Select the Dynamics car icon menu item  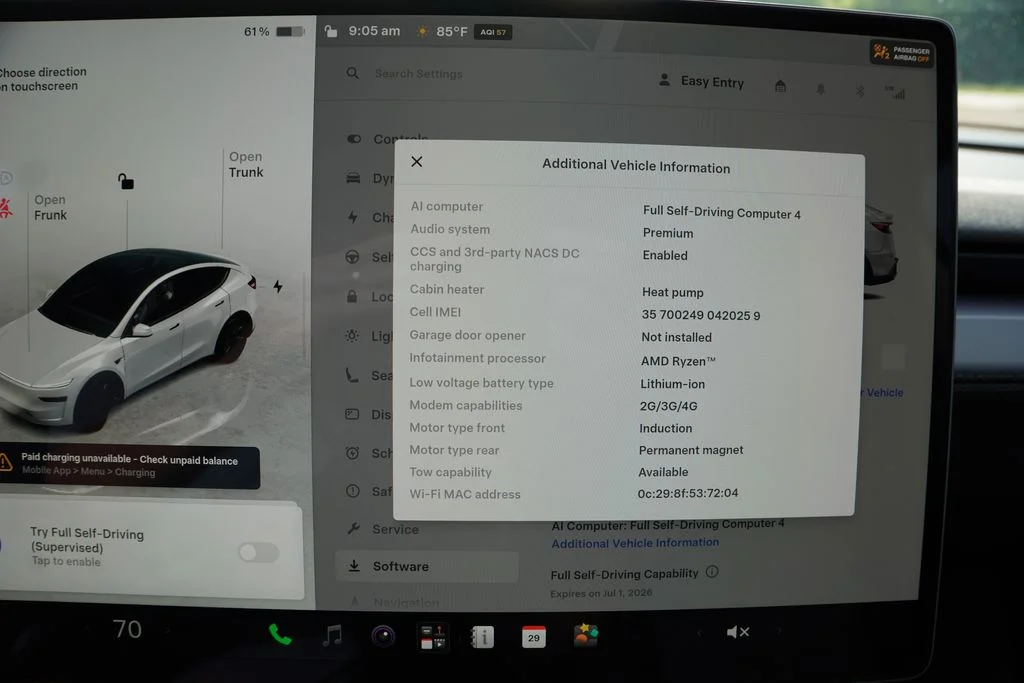(370, 178)
